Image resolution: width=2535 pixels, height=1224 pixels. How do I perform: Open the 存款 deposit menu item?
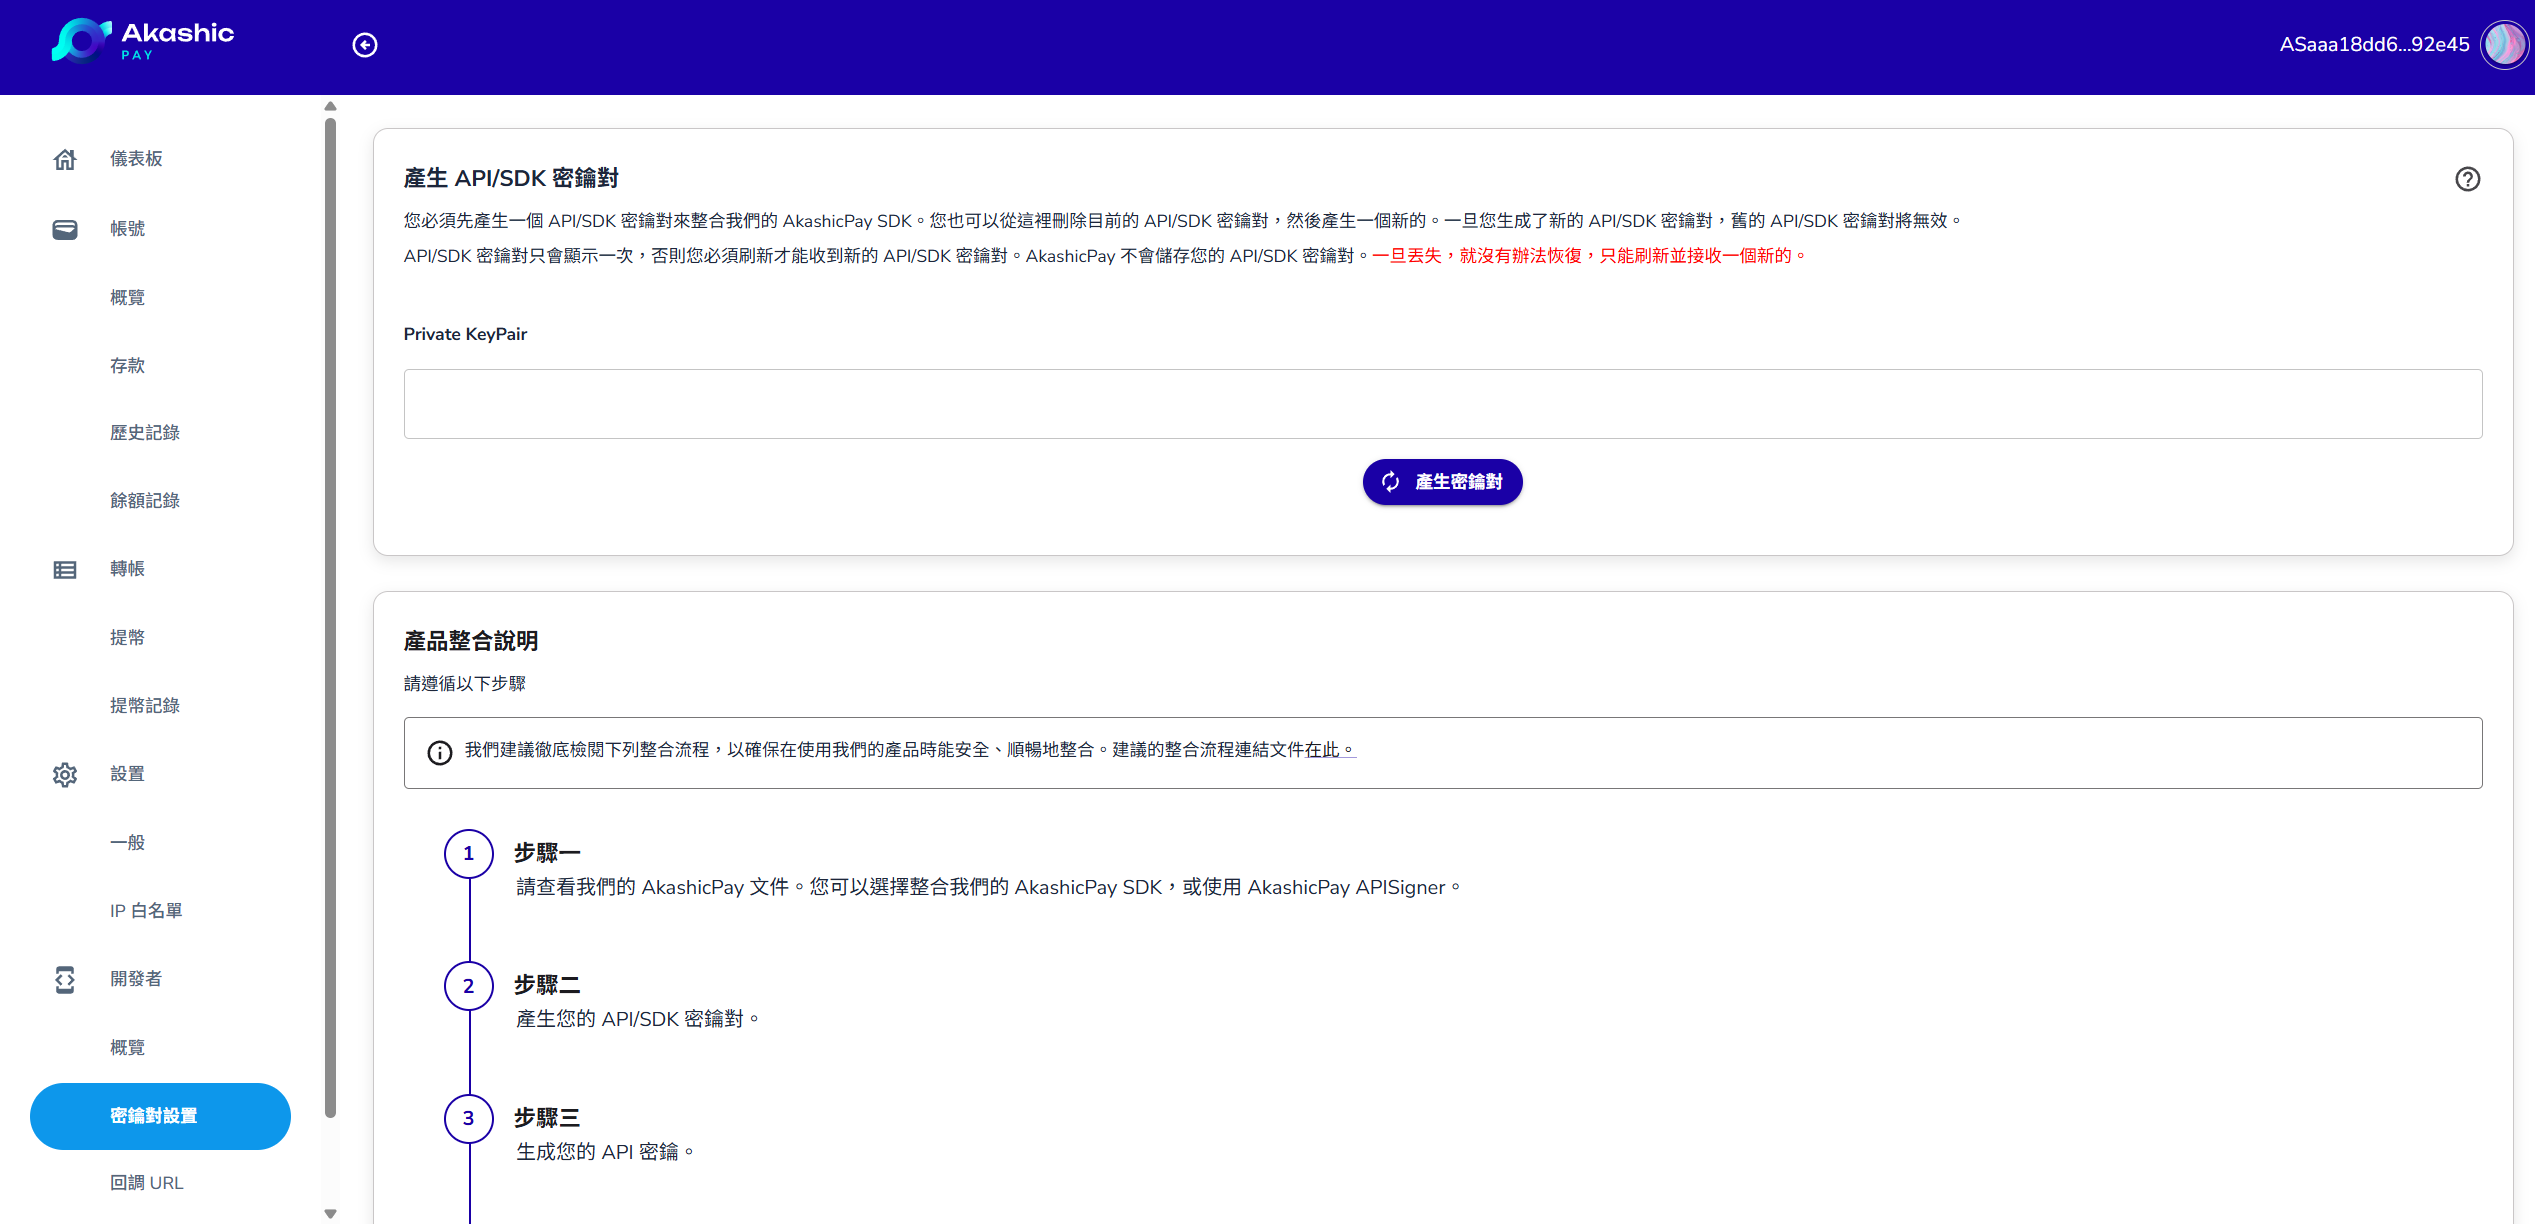click(127, 366)
